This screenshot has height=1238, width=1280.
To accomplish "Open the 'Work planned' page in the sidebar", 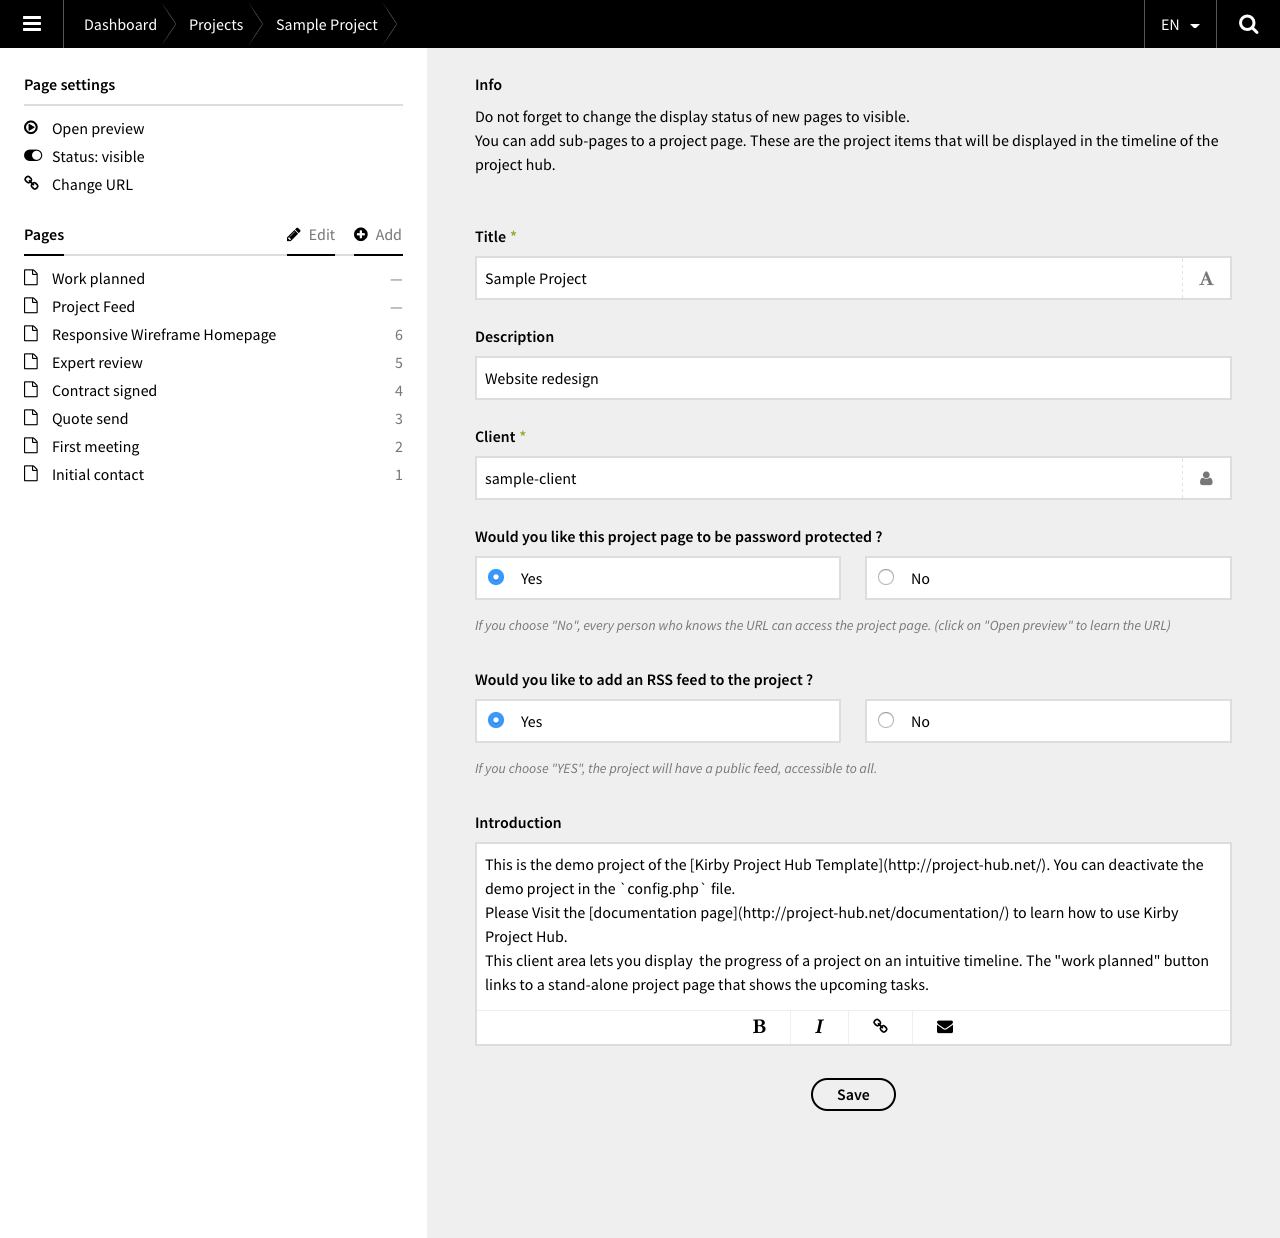I will 97,278.
